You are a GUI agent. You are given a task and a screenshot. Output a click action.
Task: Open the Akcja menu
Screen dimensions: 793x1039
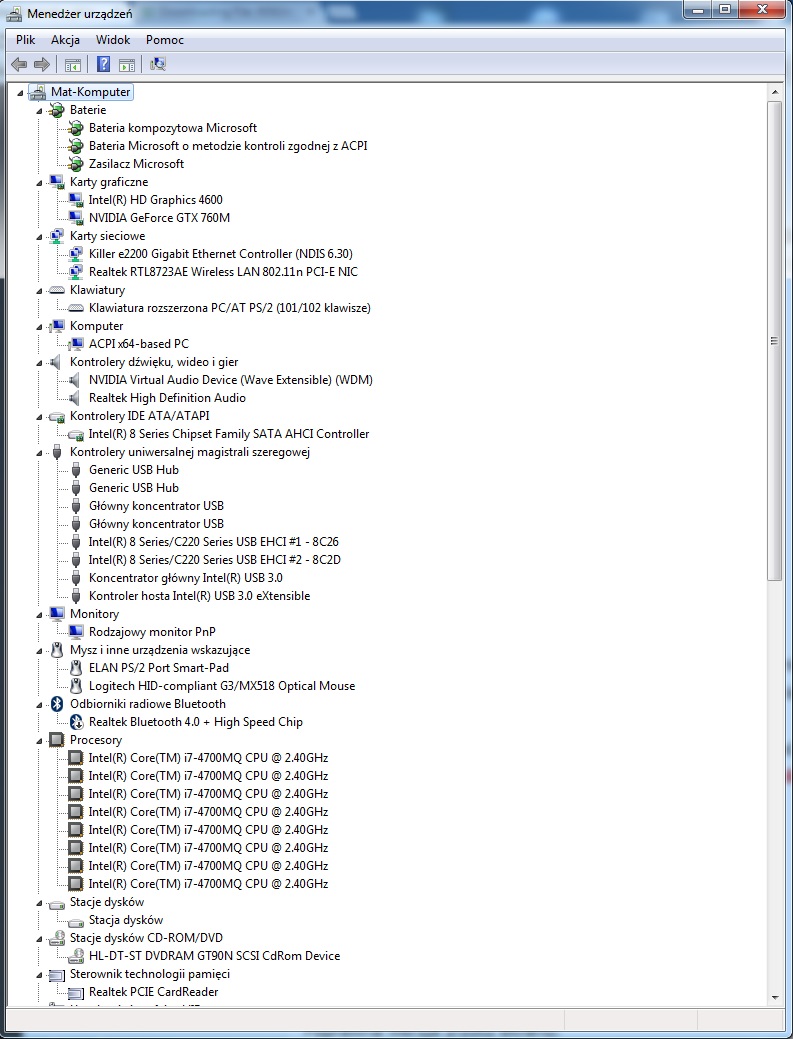66,40
